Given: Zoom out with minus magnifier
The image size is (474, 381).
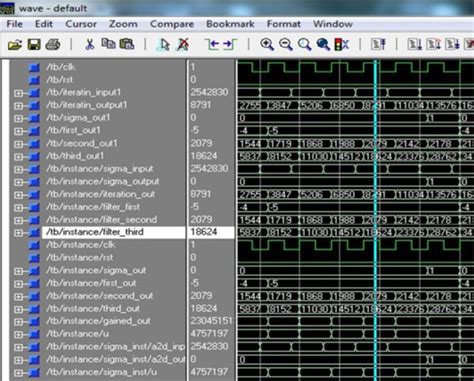Looking at the screenshot, I should click(286, 44).
